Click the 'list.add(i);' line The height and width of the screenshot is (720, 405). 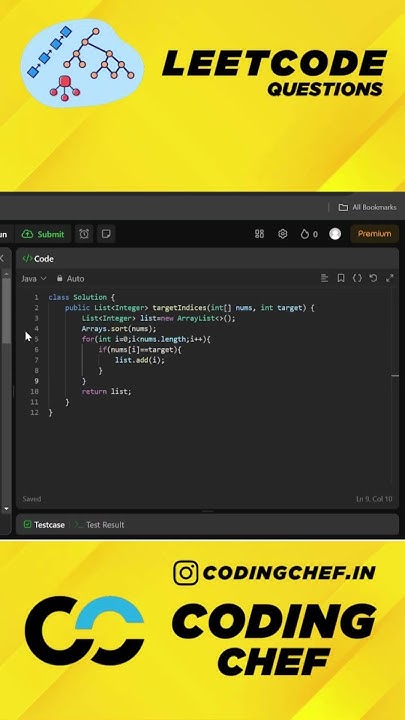pyautogui.click(x=140, y=360)
